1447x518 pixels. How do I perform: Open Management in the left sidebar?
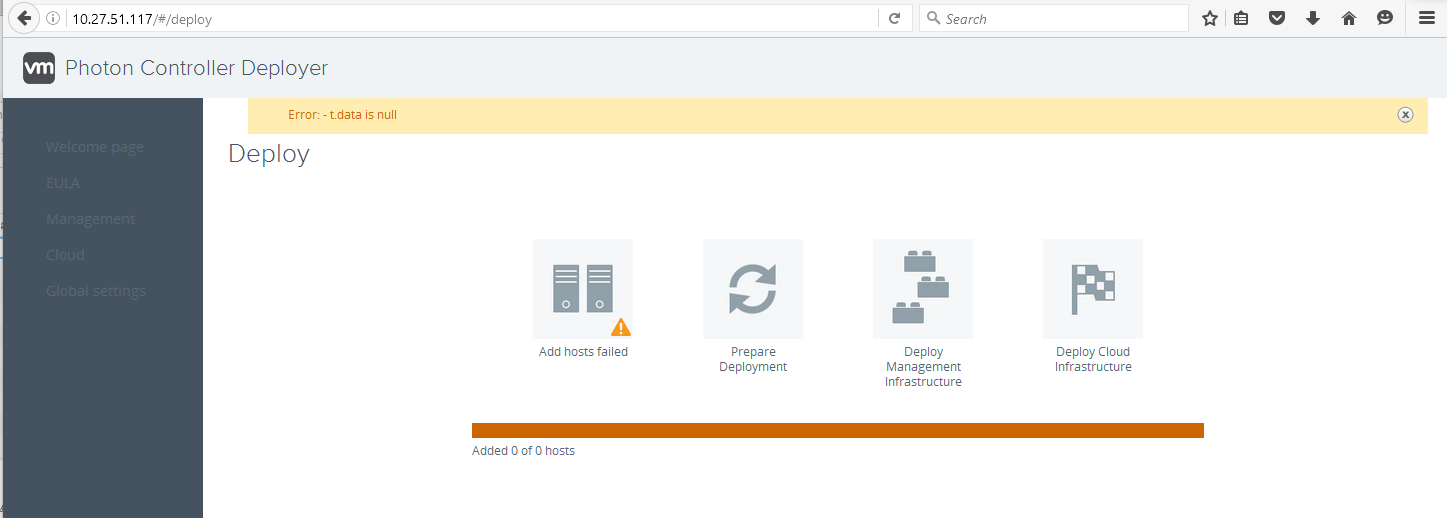pyautogui.click(x=90, y=219)
